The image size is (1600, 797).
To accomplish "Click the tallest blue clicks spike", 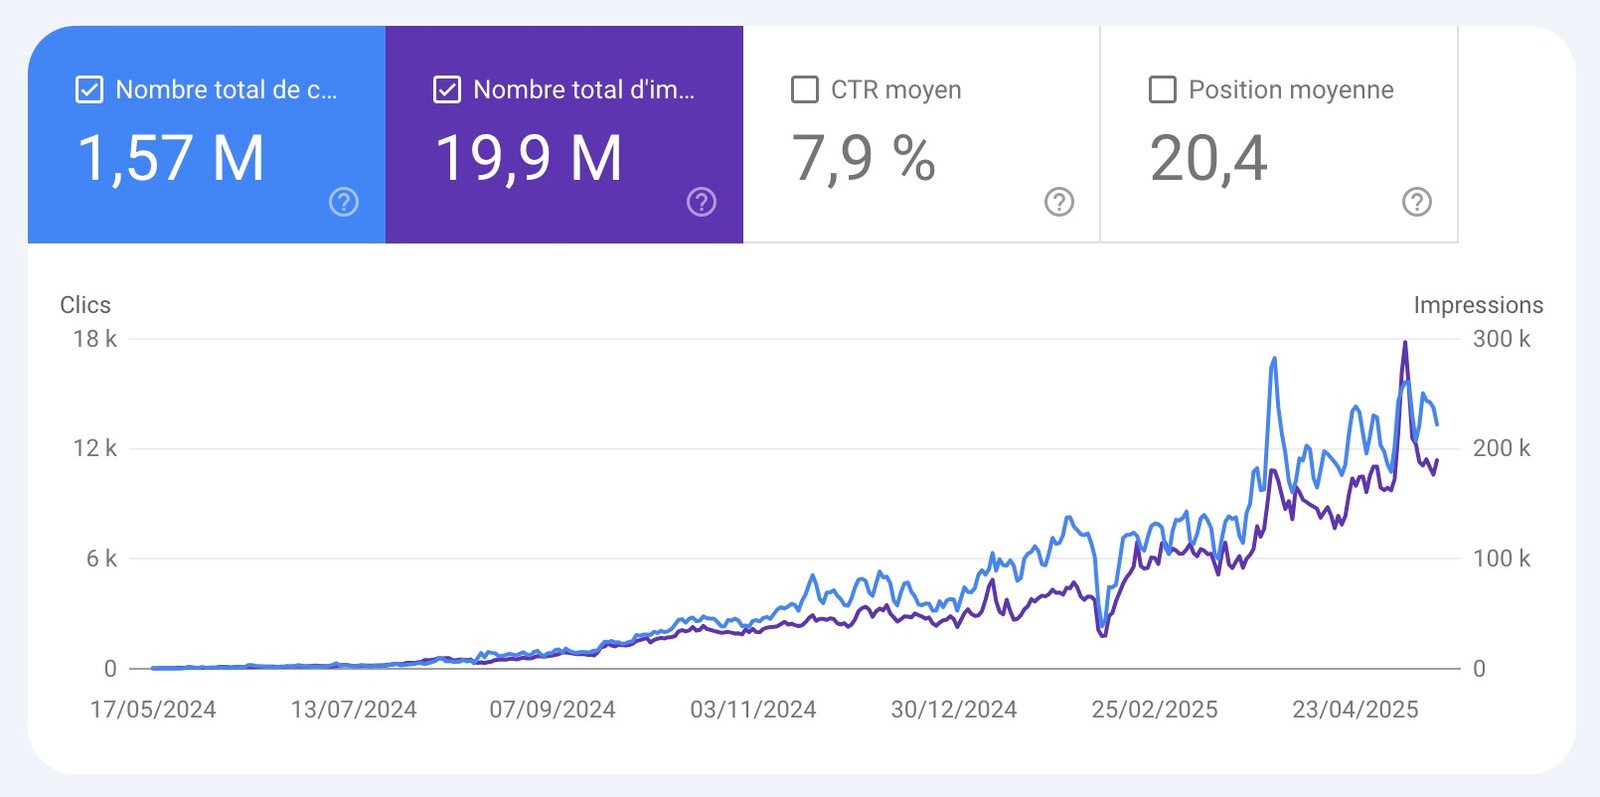I will point(1274,359).
